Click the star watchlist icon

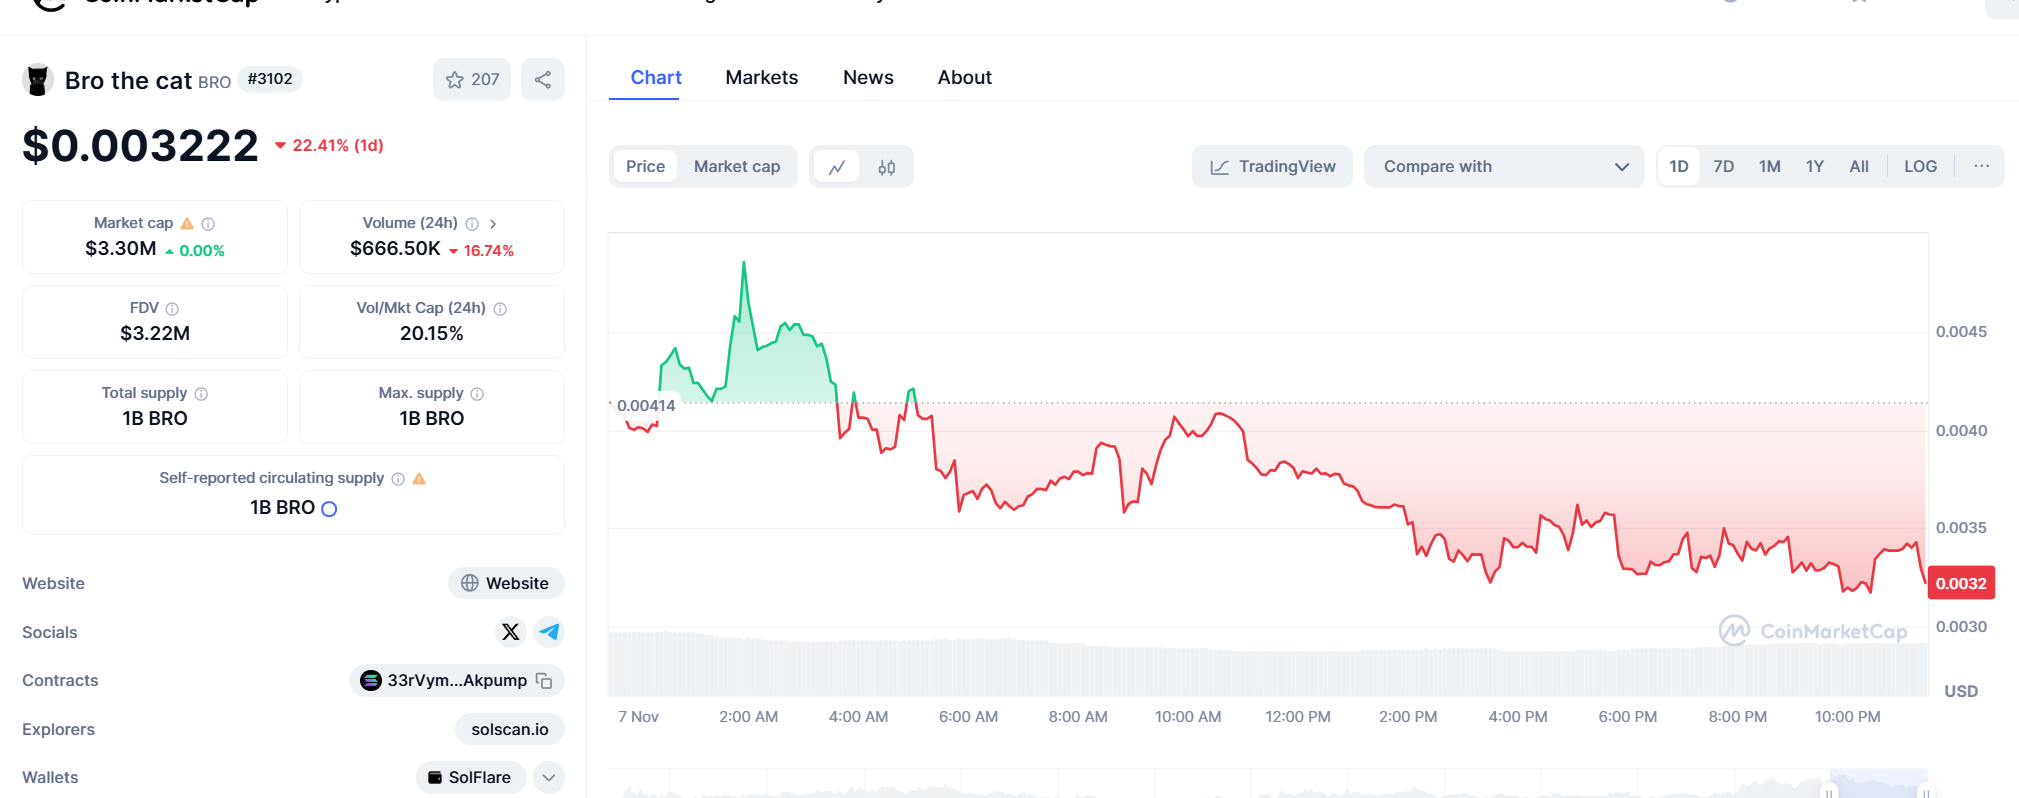point(456,80)
